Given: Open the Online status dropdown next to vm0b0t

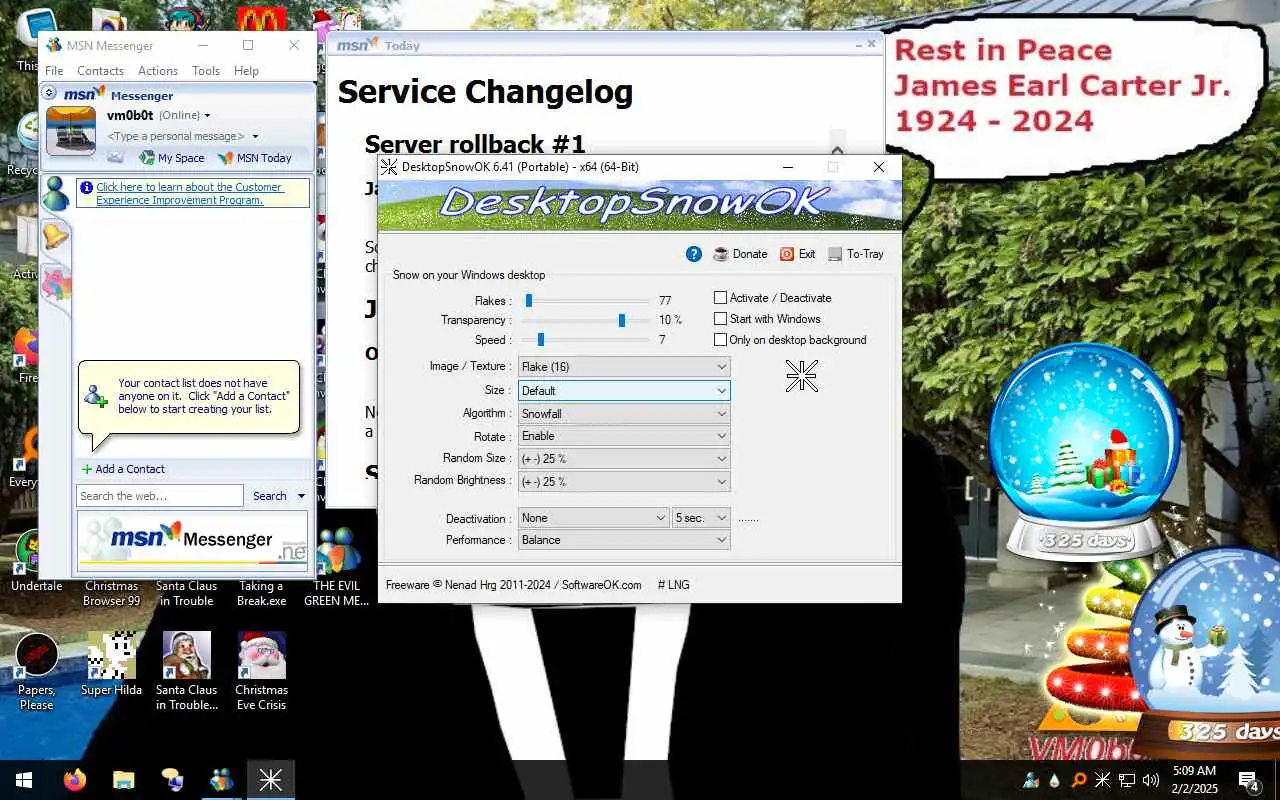Looking at the screenshot, I should (207, 116).
